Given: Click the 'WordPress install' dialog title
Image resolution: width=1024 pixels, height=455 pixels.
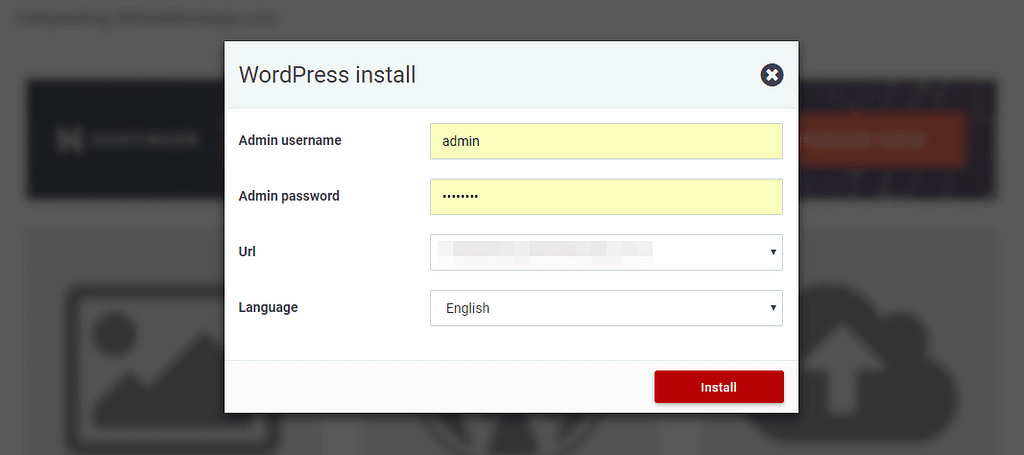Looking at the screenshot, I should coord(327,74).
